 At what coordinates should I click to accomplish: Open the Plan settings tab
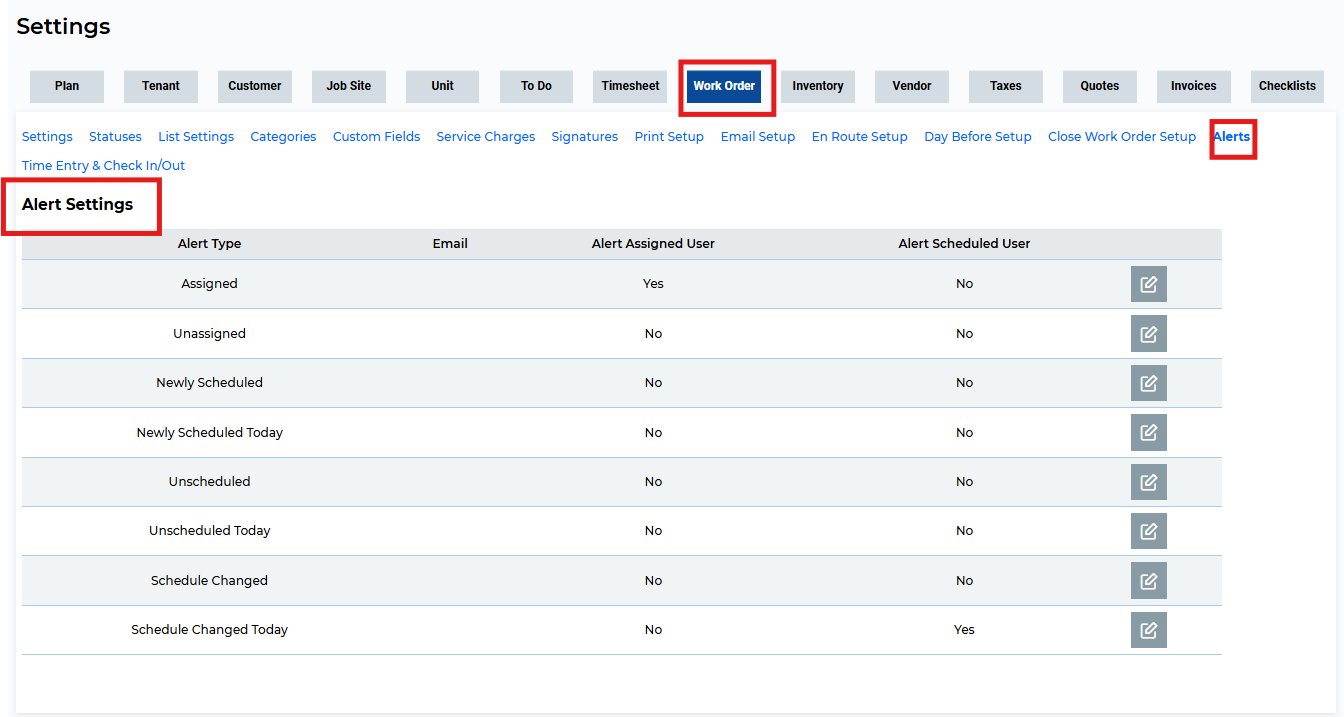[x=67, y=86]
